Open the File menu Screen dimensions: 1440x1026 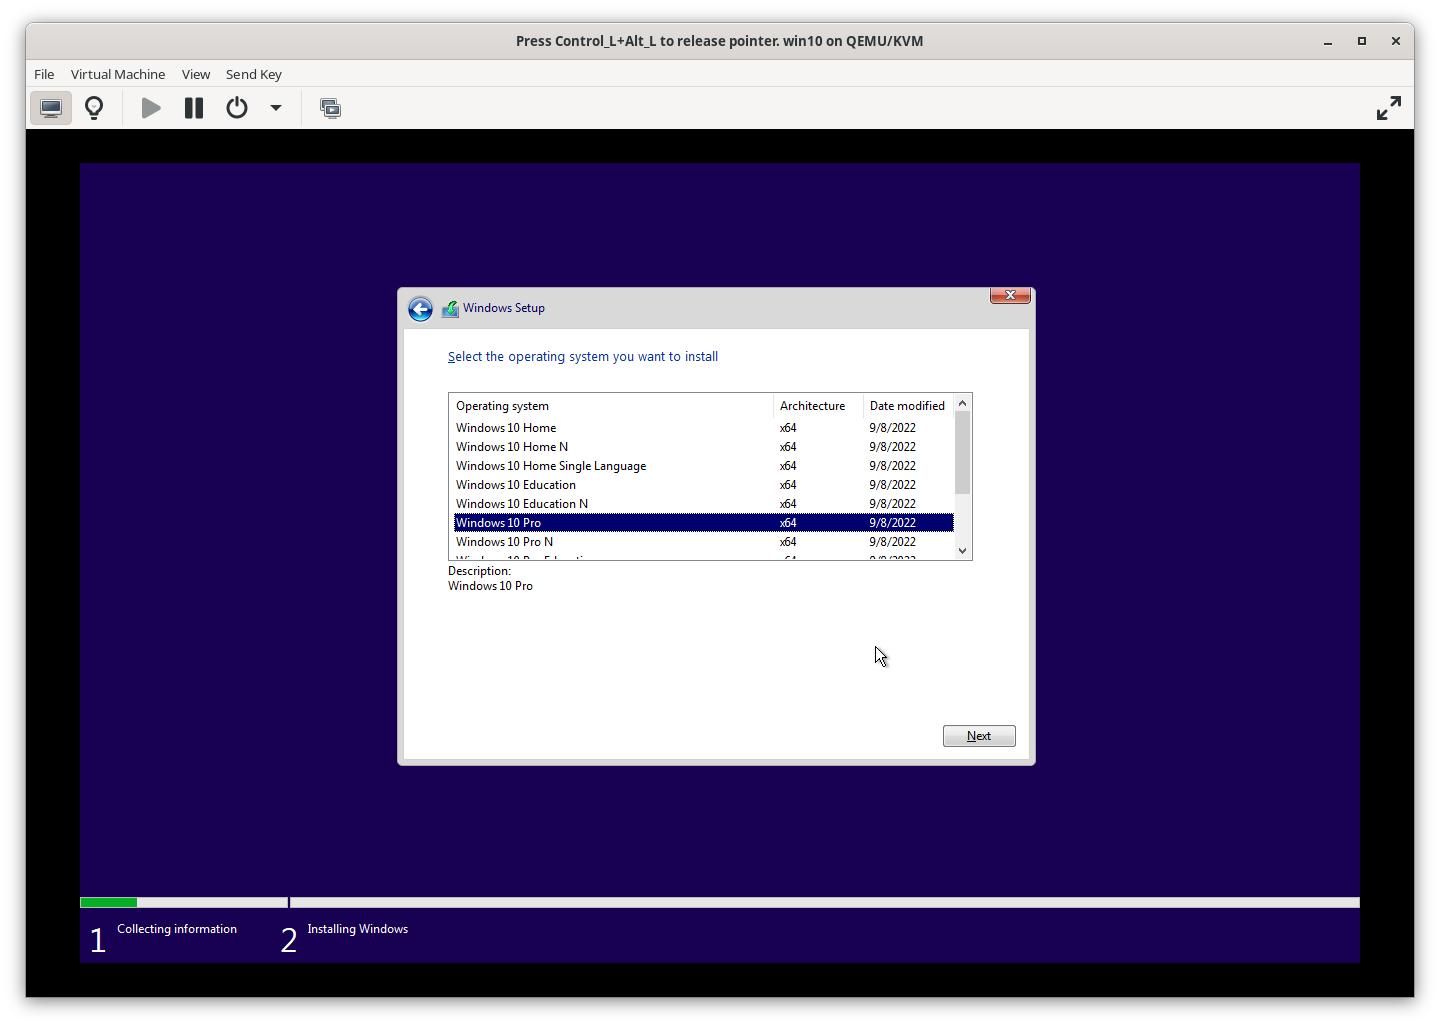coord(44,74)
